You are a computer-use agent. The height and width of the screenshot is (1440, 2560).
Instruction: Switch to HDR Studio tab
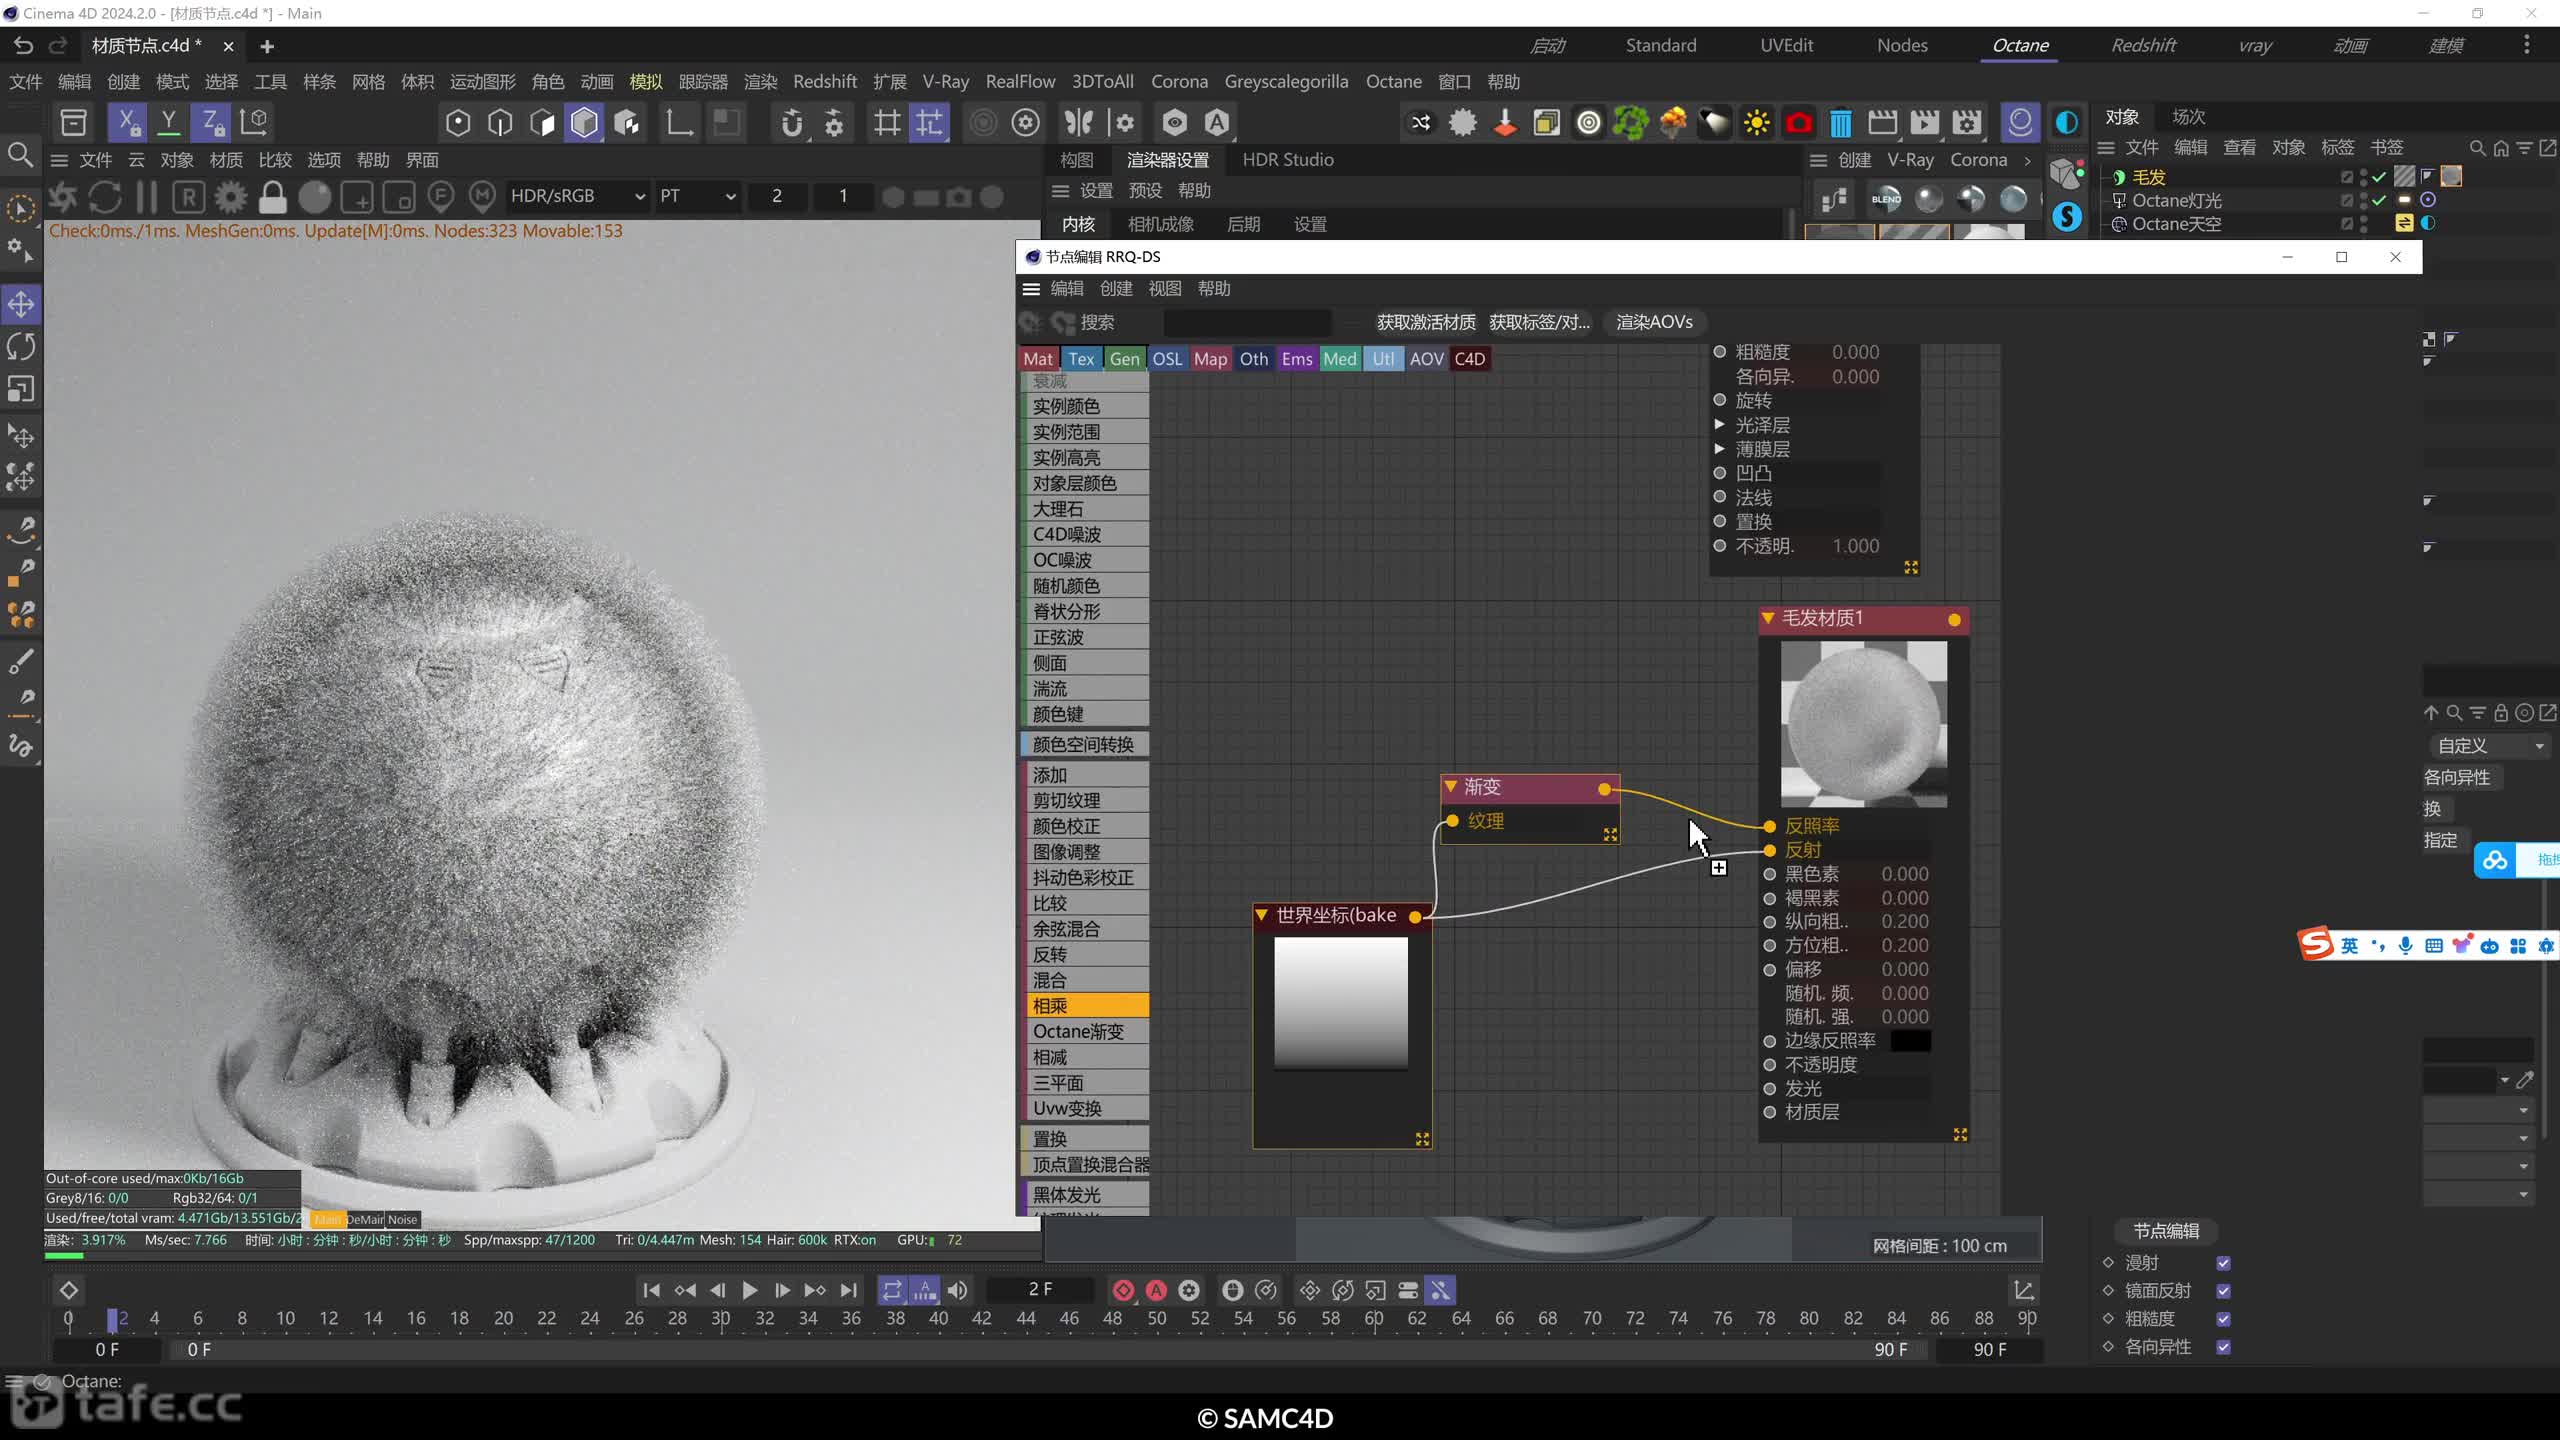pos(1288,160)
